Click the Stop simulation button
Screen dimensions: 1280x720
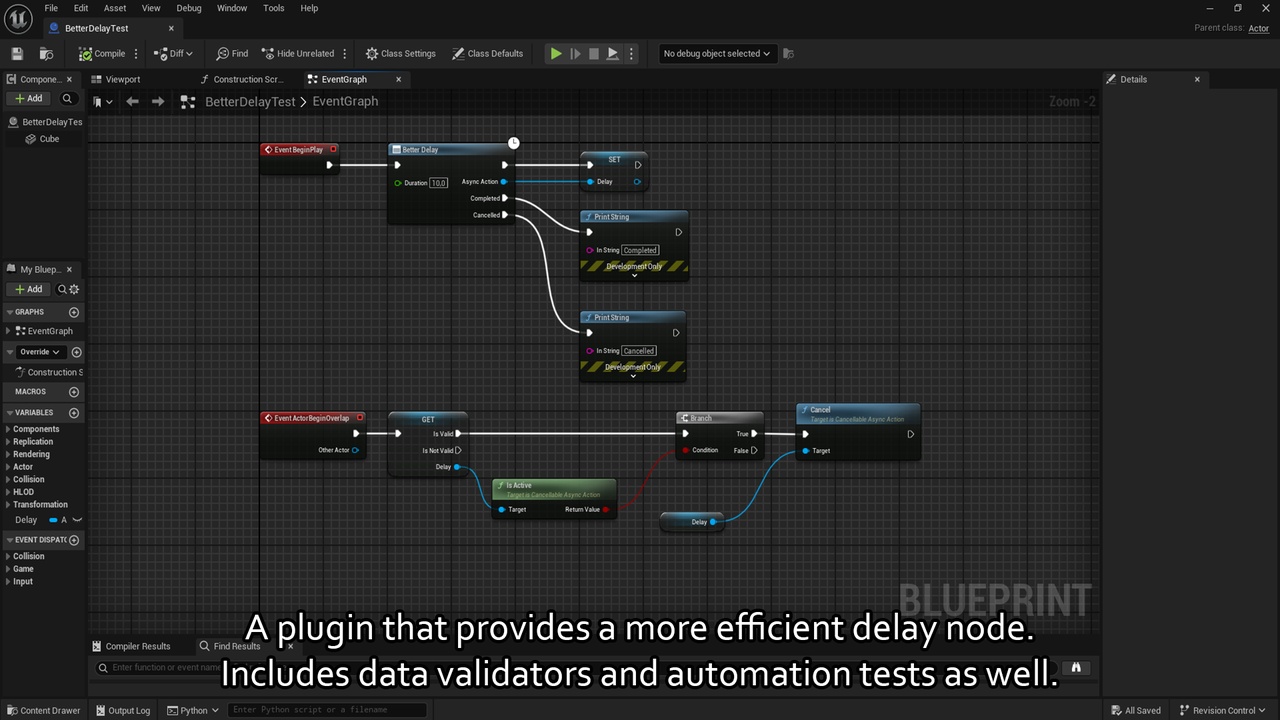594,54
